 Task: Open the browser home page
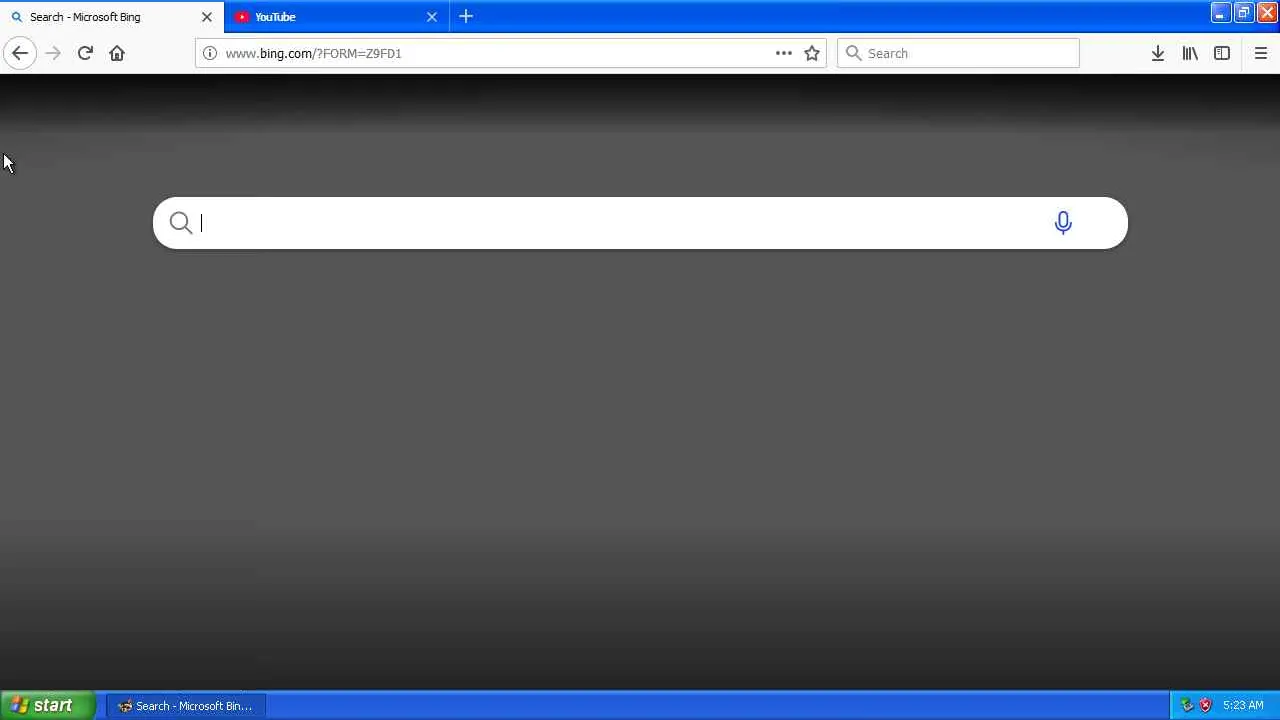tap(117, 53)
